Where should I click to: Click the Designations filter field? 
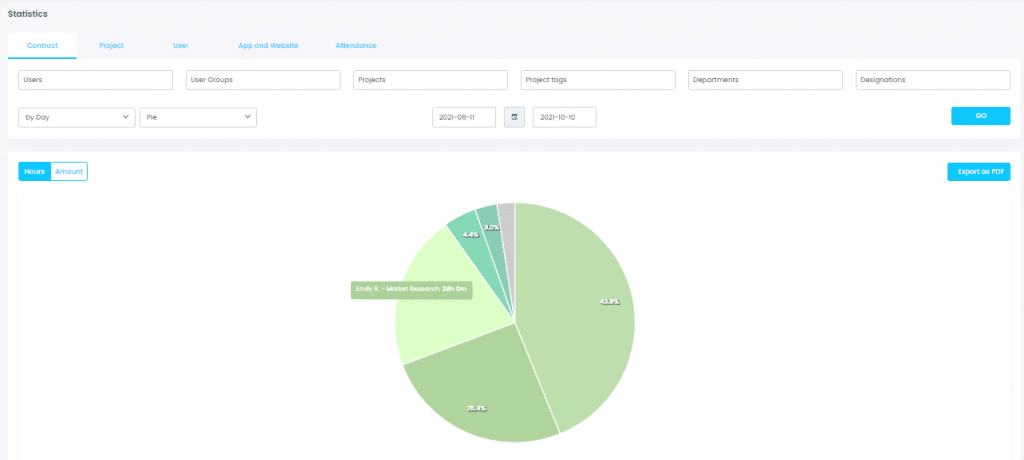pyautogui.click(x=933, y=80)
